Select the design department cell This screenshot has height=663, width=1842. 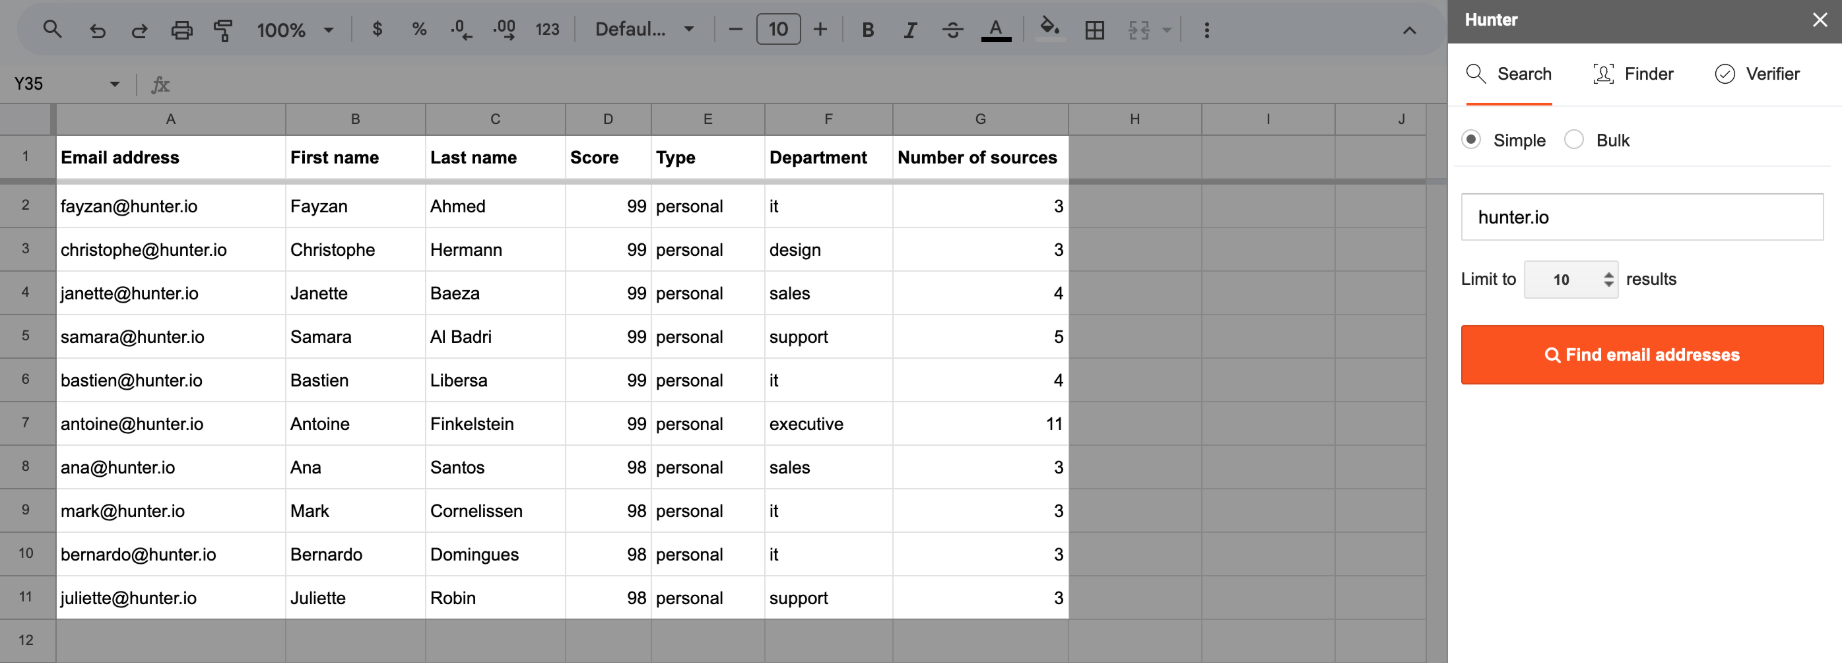coord(828,250)
